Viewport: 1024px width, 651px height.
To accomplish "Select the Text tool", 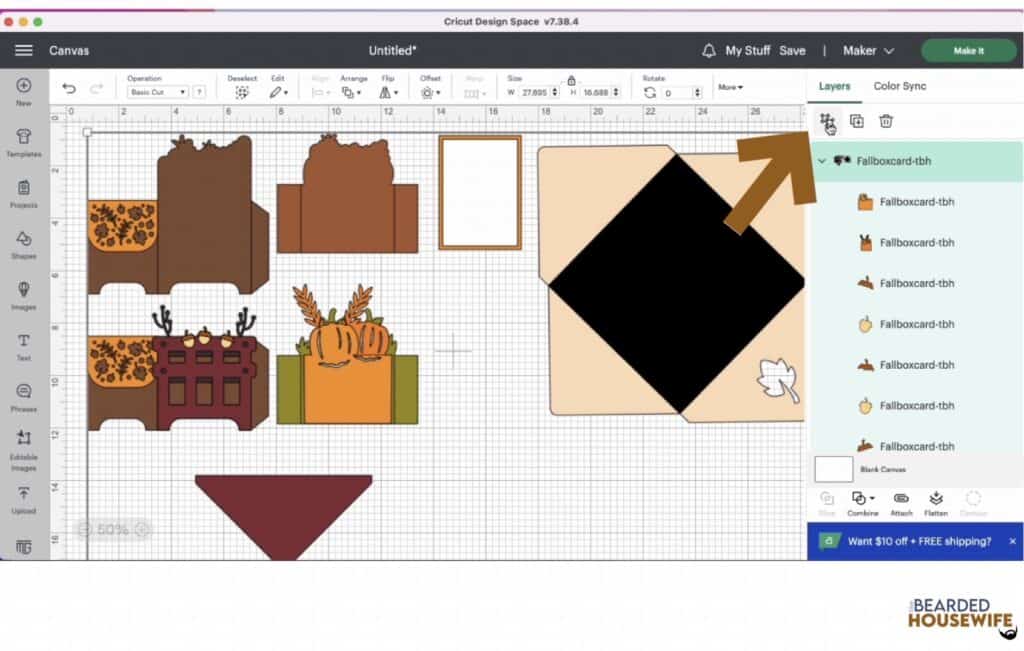I will tap(23, 345).
